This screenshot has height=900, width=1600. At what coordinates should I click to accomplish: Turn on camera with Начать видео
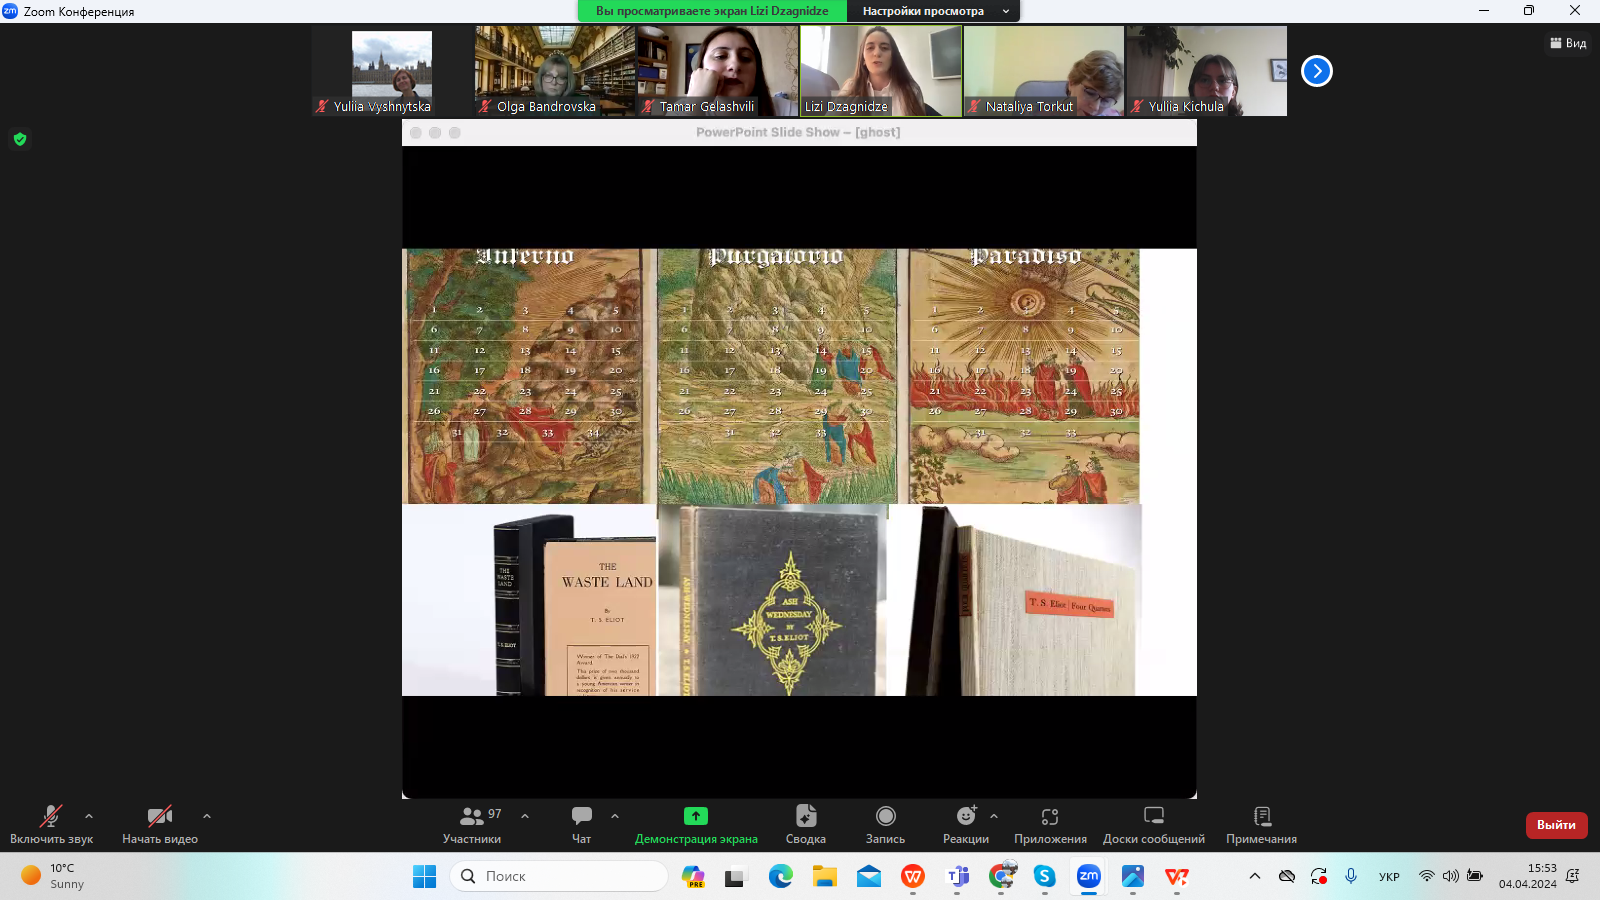pyautogui.click(x=159, y=824)
